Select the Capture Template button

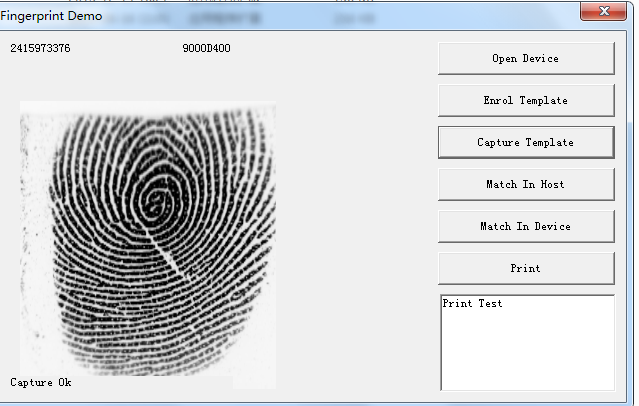[x=526, y=142]
